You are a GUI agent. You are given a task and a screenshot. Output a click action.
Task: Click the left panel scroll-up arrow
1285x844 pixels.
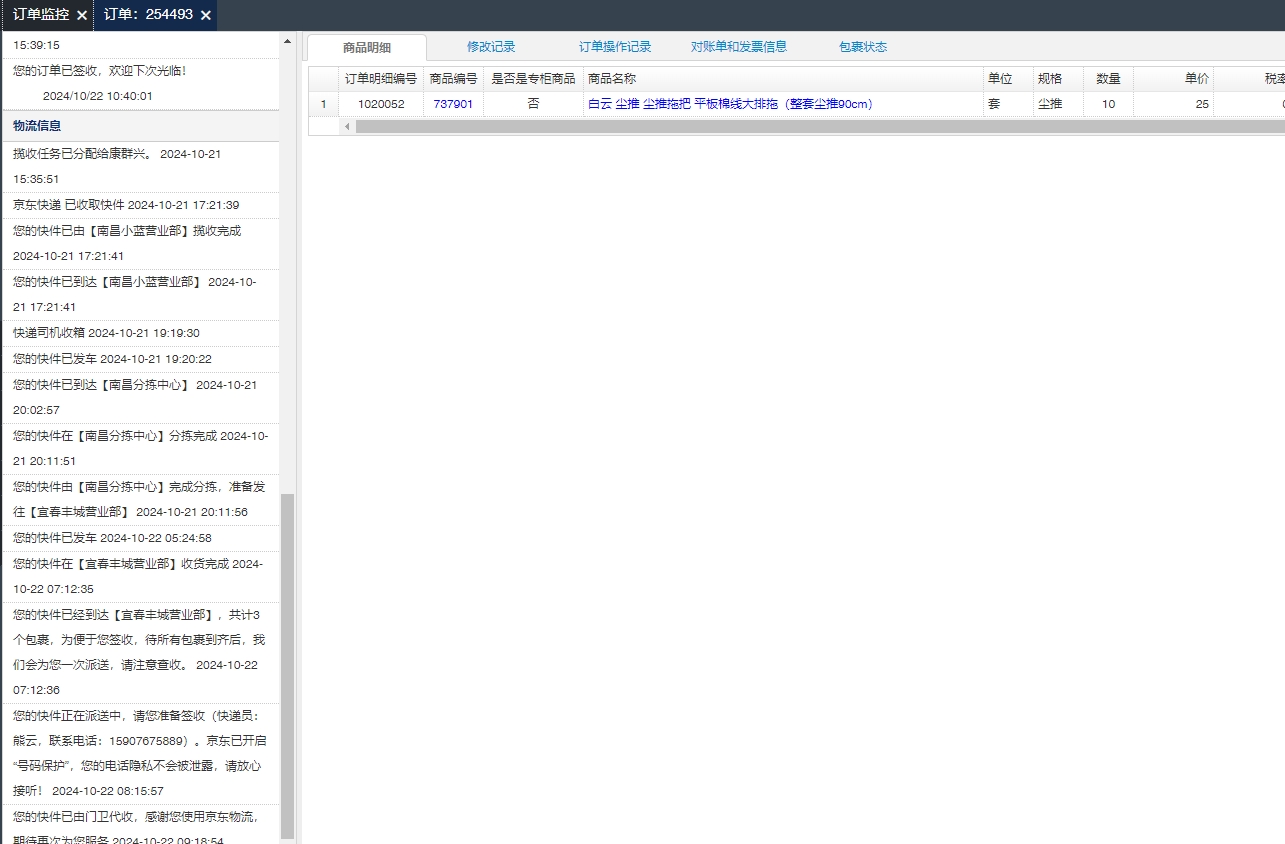(x=288, y=41)
